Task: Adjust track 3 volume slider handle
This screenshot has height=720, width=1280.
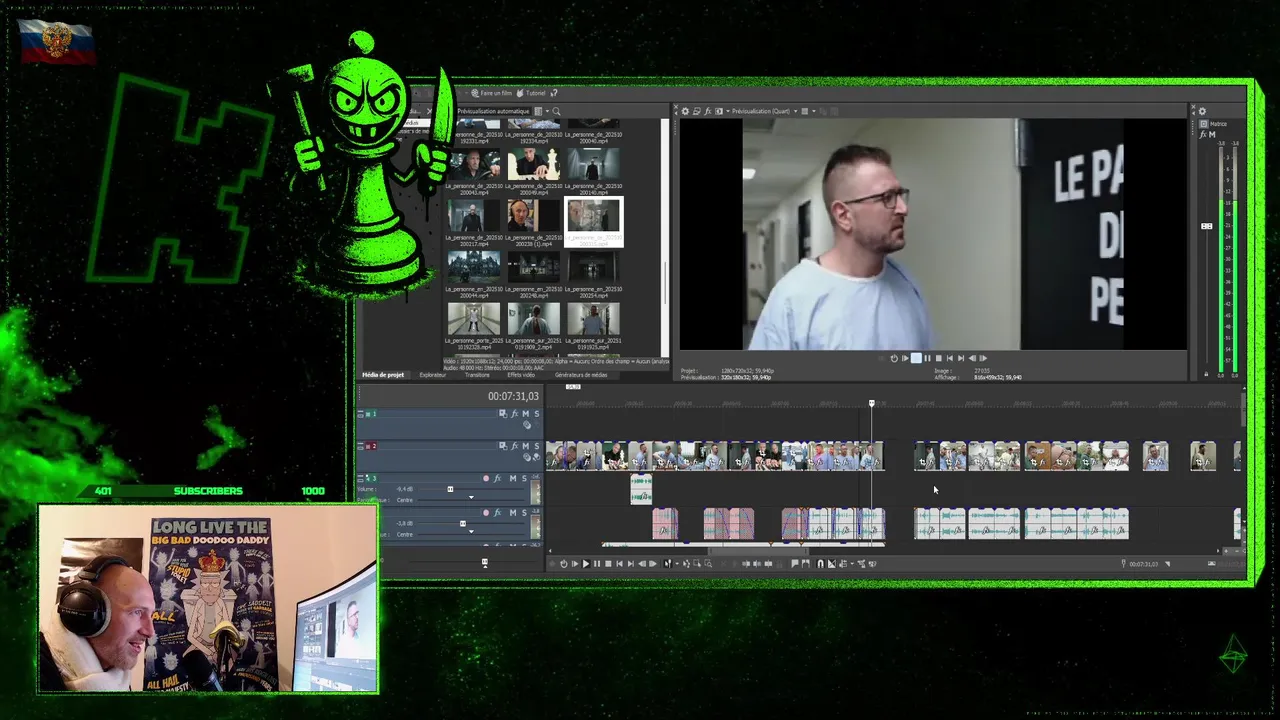Action: pyautogui.click(x=450, y=489)
